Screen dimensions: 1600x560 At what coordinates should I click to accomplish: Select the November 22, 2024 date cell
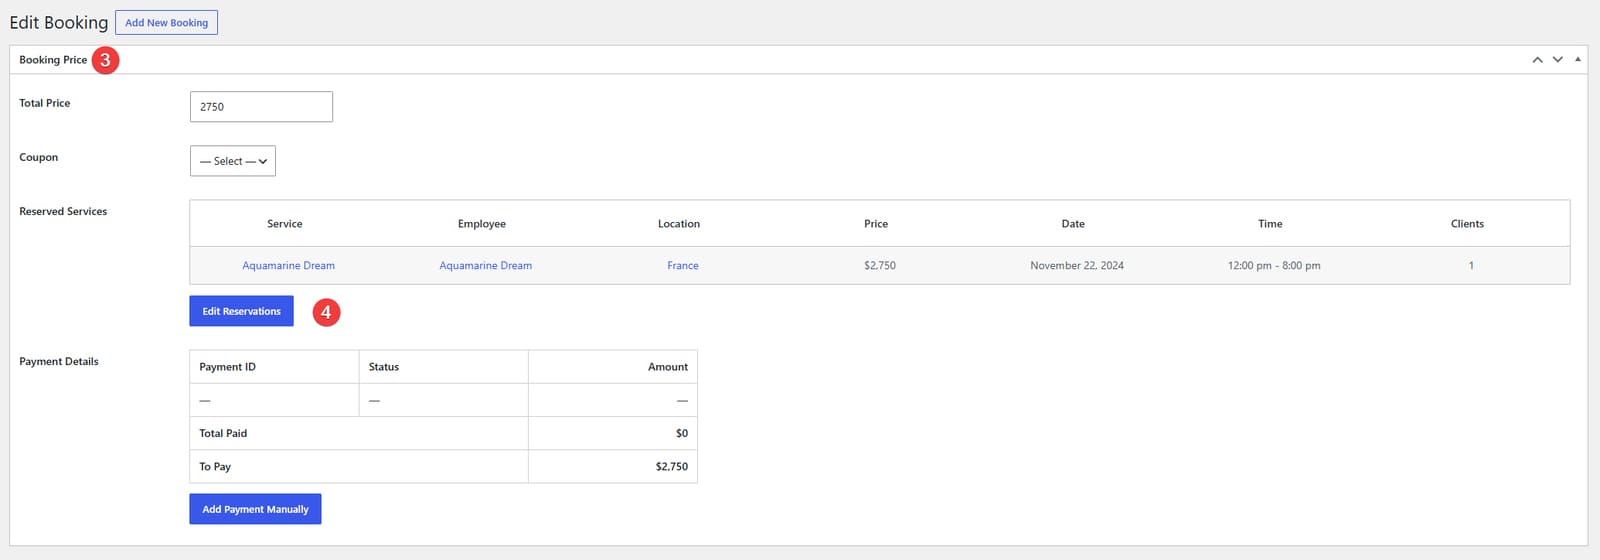(x=1077, y=266)
